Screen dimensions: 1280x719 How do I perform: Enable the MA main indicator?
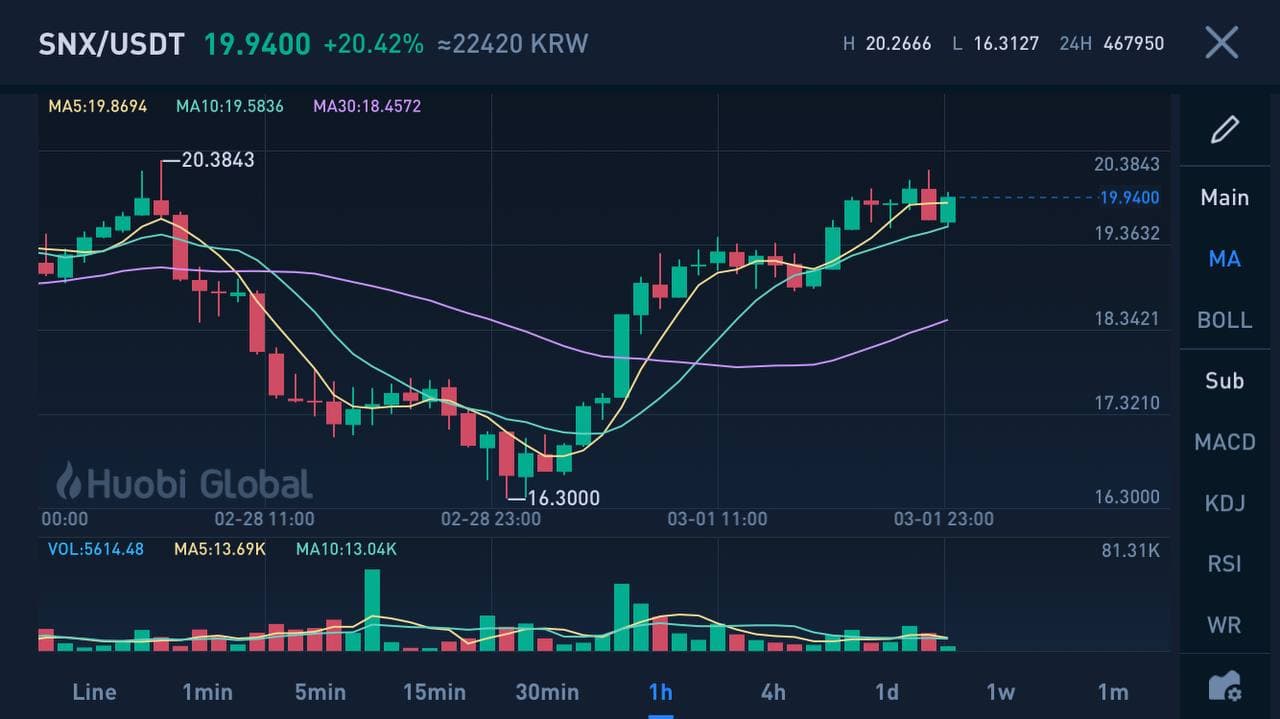(1224, 259)
